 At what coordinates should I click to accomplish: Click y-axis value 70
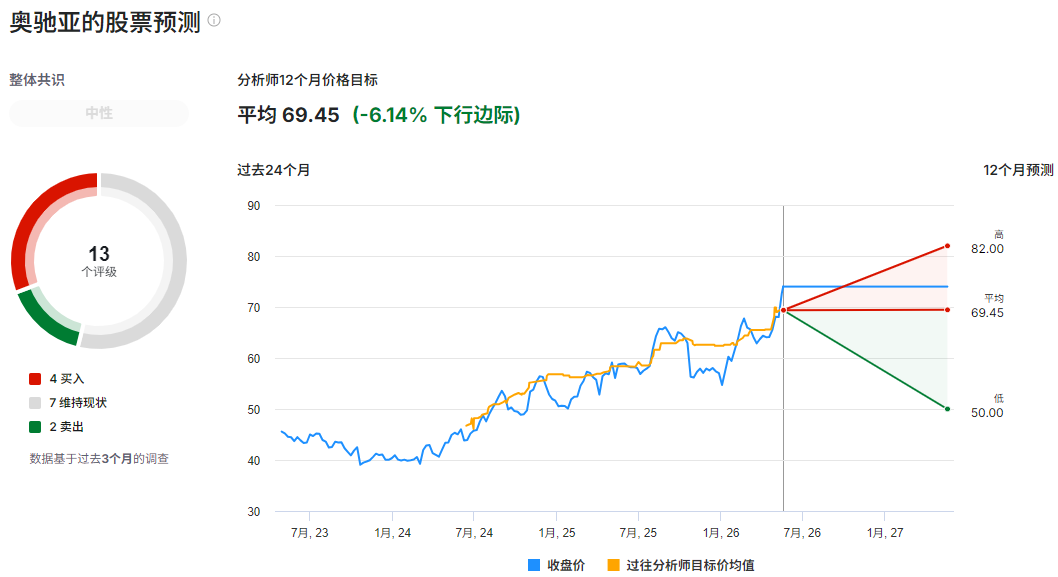pos(254,308)
